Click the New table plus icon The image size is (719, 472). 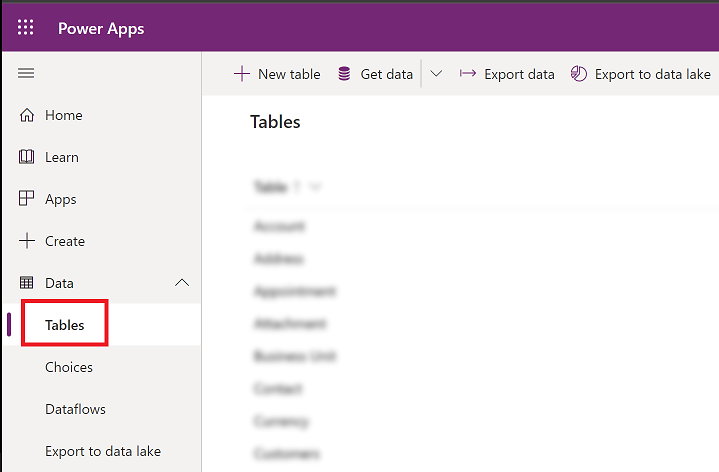pos(242,73)
